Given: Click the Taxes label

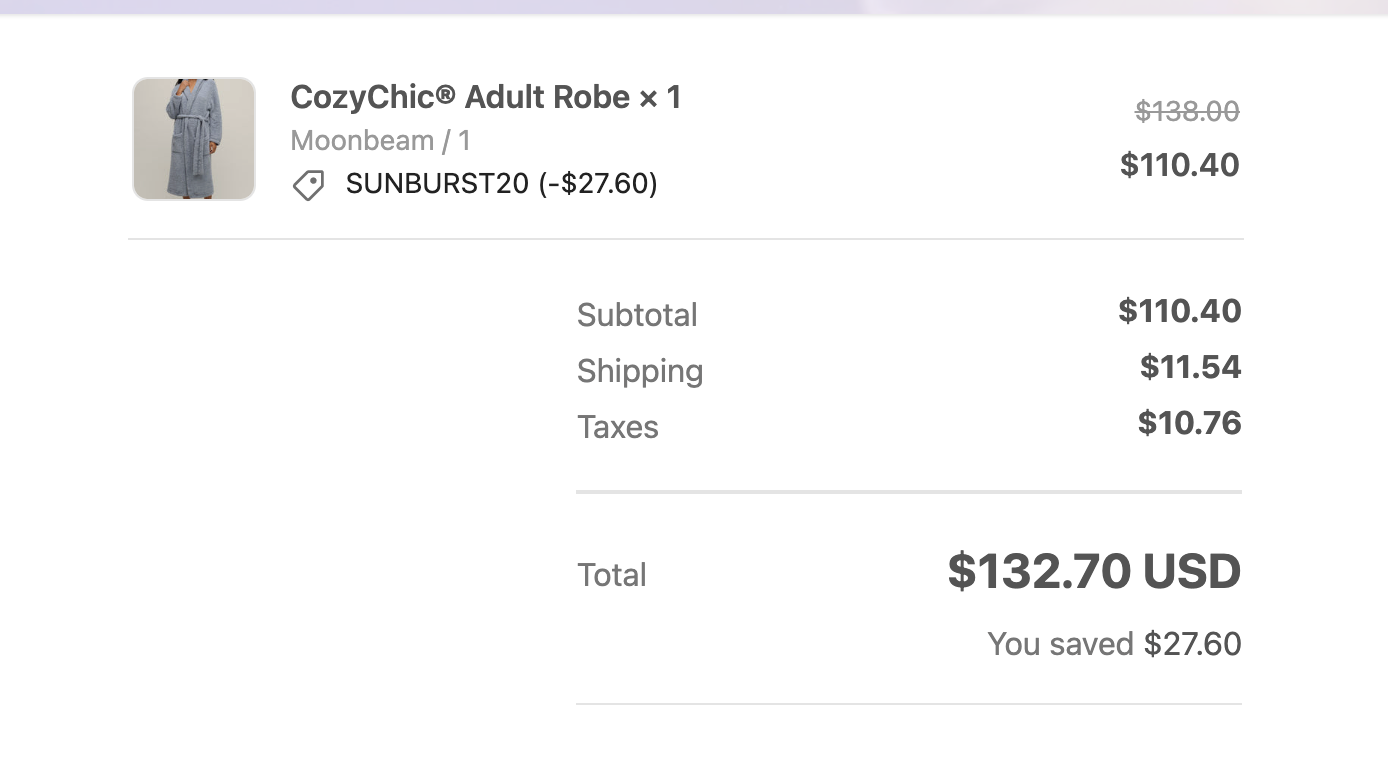Looking at the screenshot, I should click(618, 427).
